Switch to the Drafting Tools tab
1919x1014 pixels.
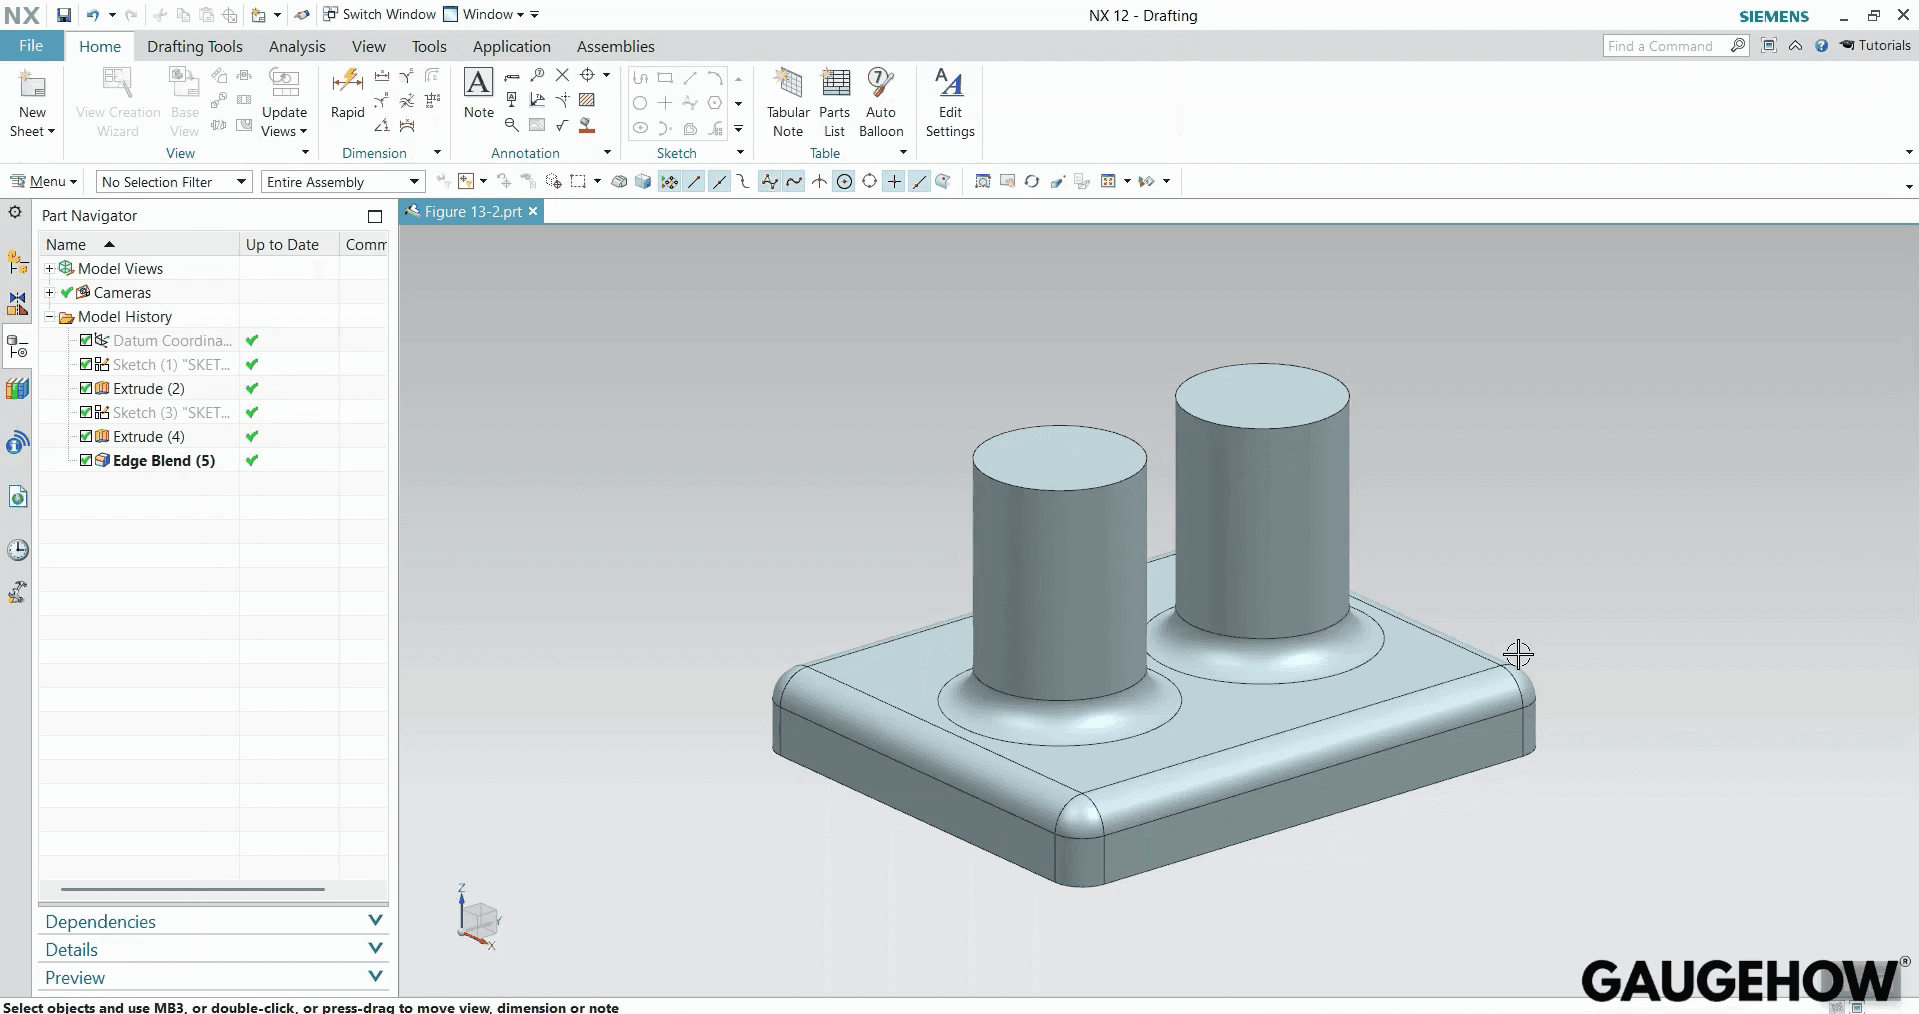point(194,46)
